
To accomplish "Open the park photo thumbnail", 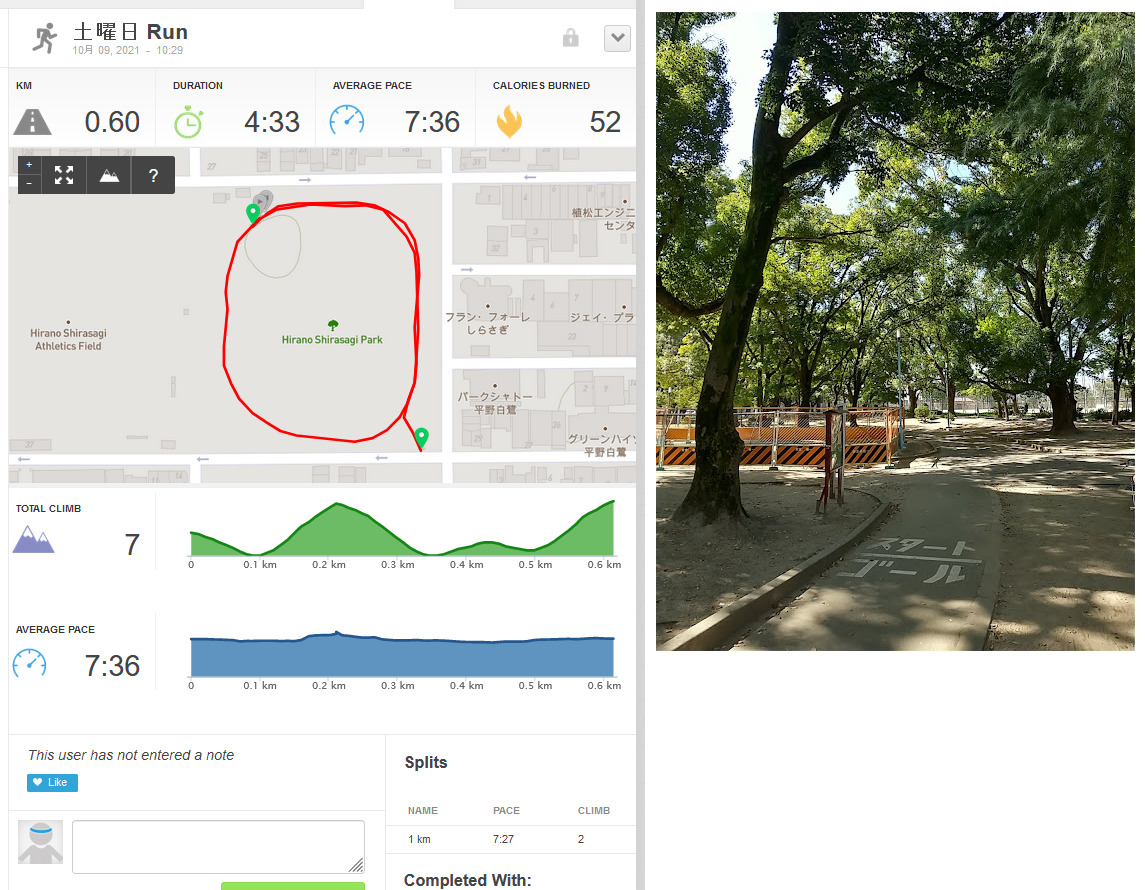I will tap(895, 331).
